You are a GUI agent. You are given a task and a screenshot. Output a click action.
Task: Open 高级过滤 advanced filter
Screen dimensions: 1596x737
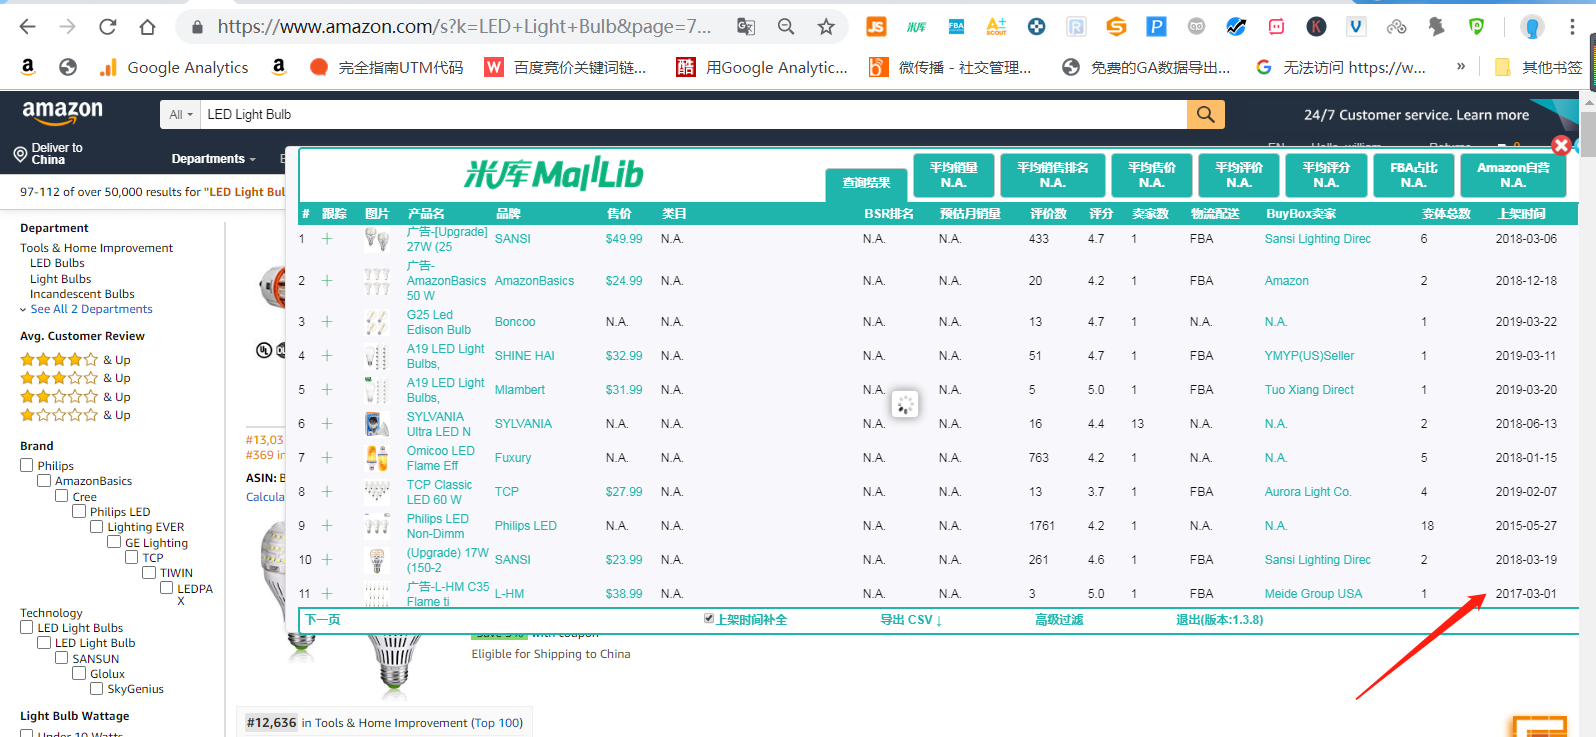pos(1059,620)
